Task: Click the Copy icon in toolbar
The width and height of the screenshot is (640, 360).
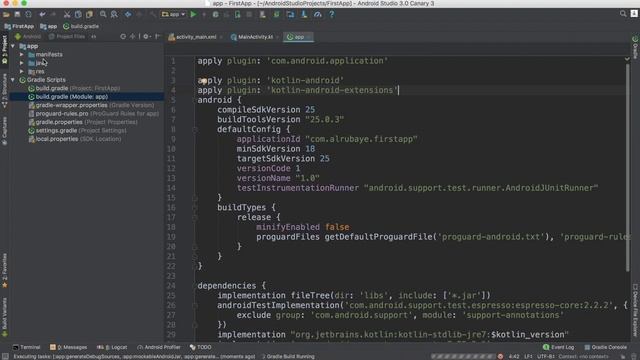Action: (x=78, y=14)
